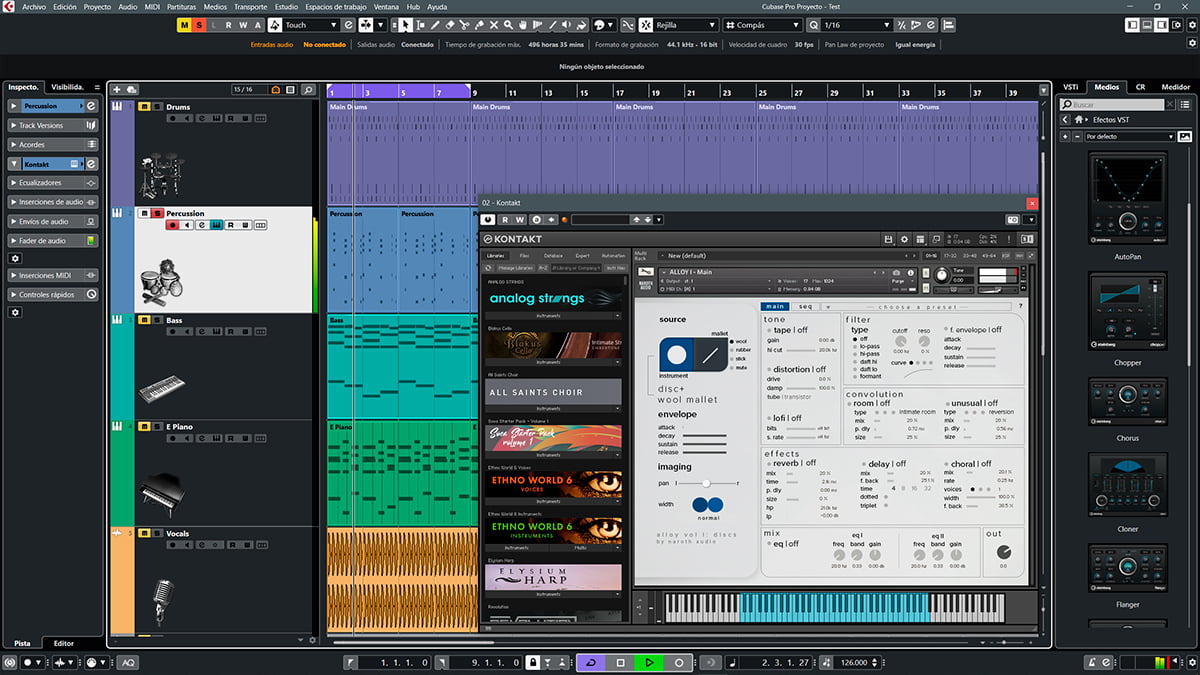Click the Add Track plus icon

tap(117, 90)
